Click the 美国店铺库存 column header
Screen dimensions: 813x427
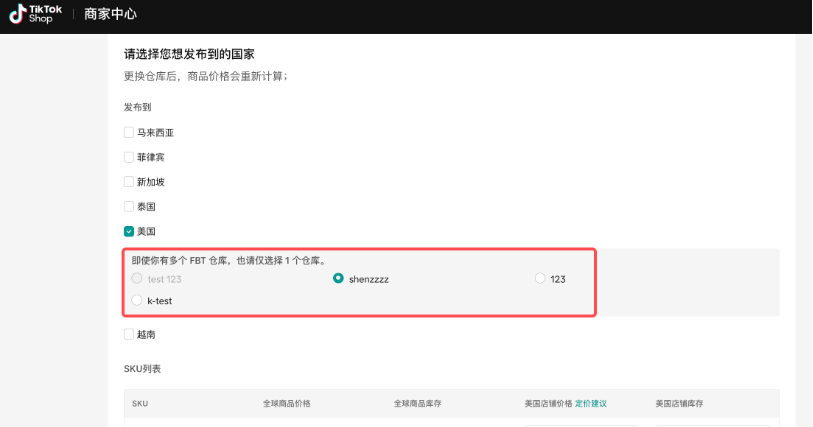point(679,403)
